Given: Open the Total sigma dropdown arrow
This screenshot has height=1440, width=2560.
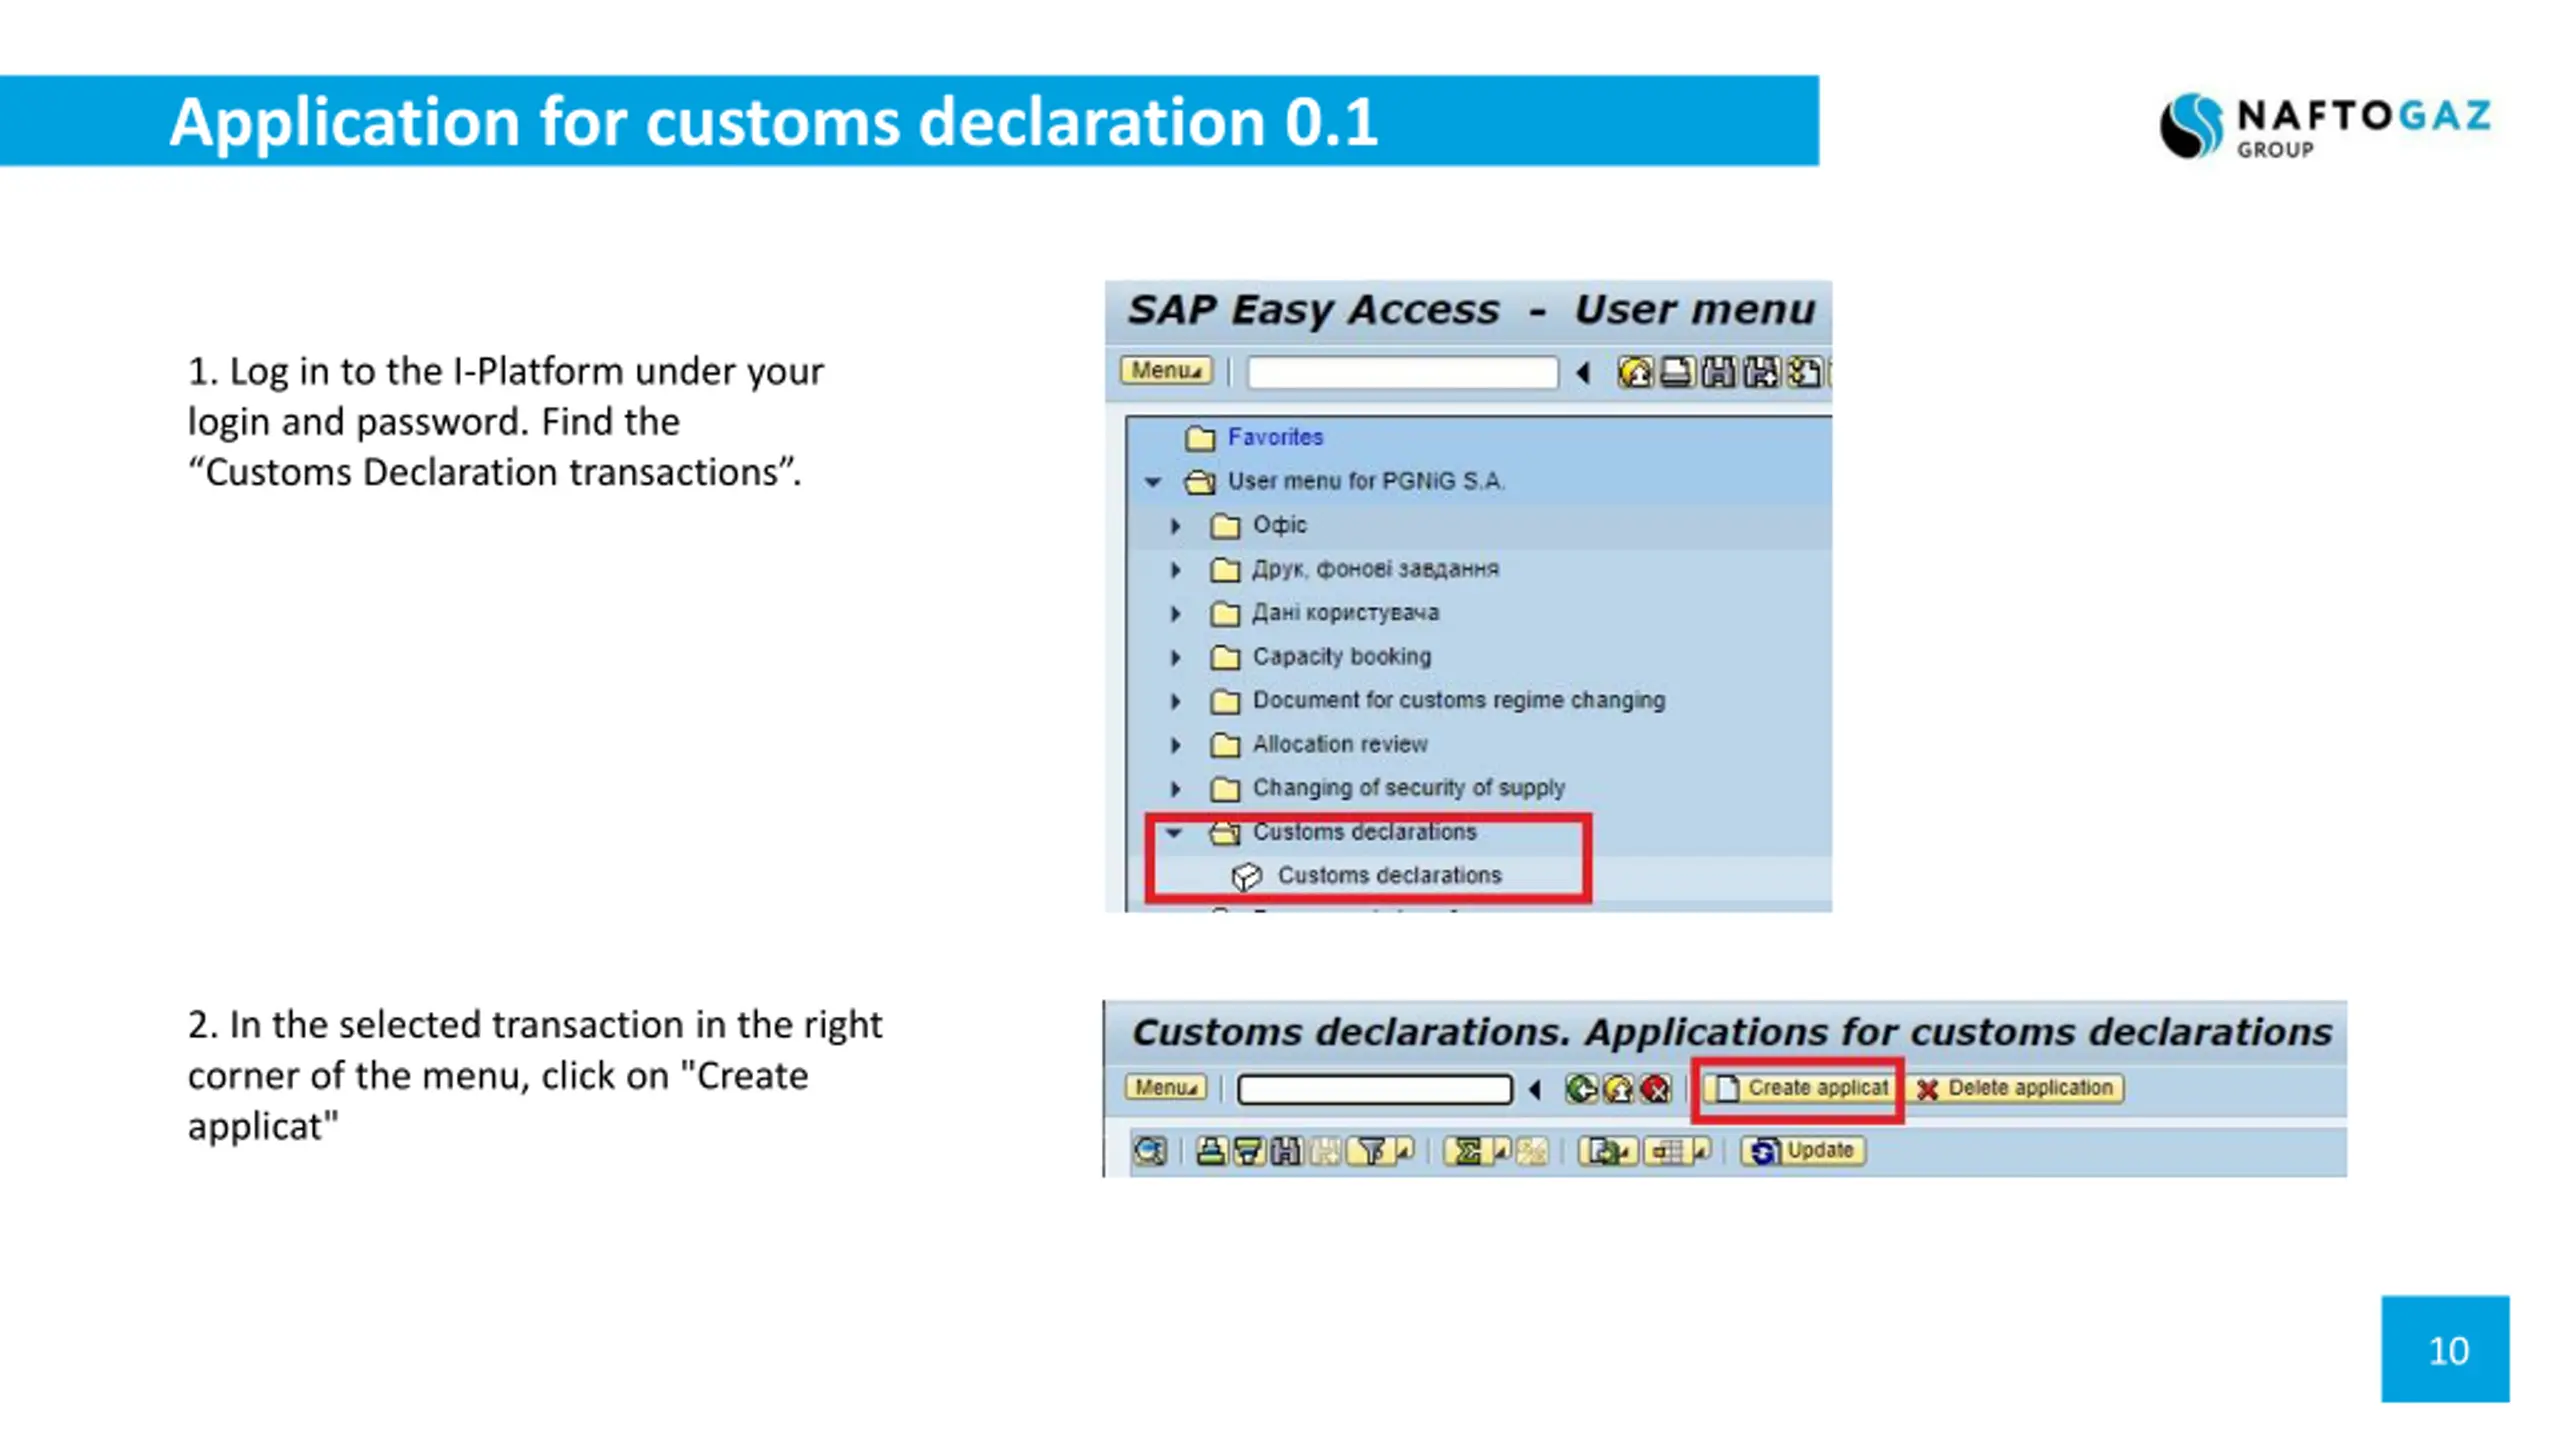Looking at the screenshot, I should 1501,1151.
